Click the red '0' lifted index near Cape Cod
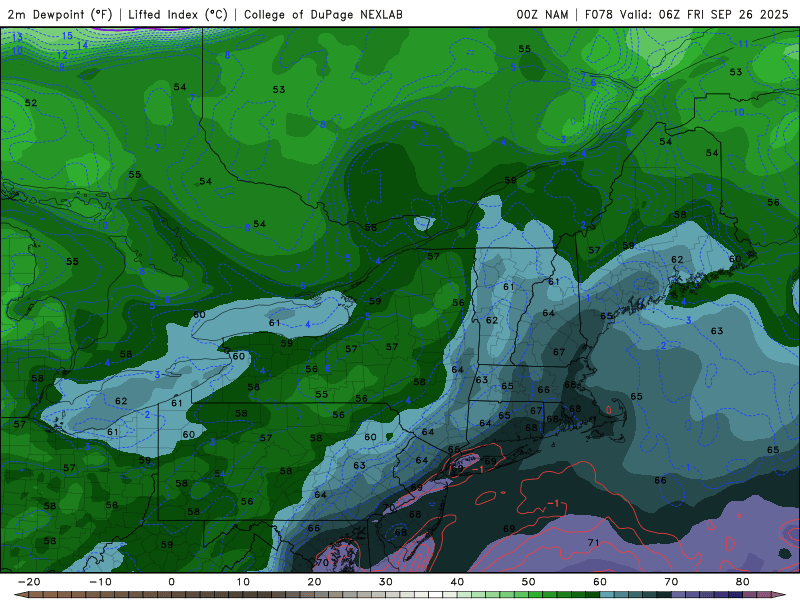 click(609, 410)
